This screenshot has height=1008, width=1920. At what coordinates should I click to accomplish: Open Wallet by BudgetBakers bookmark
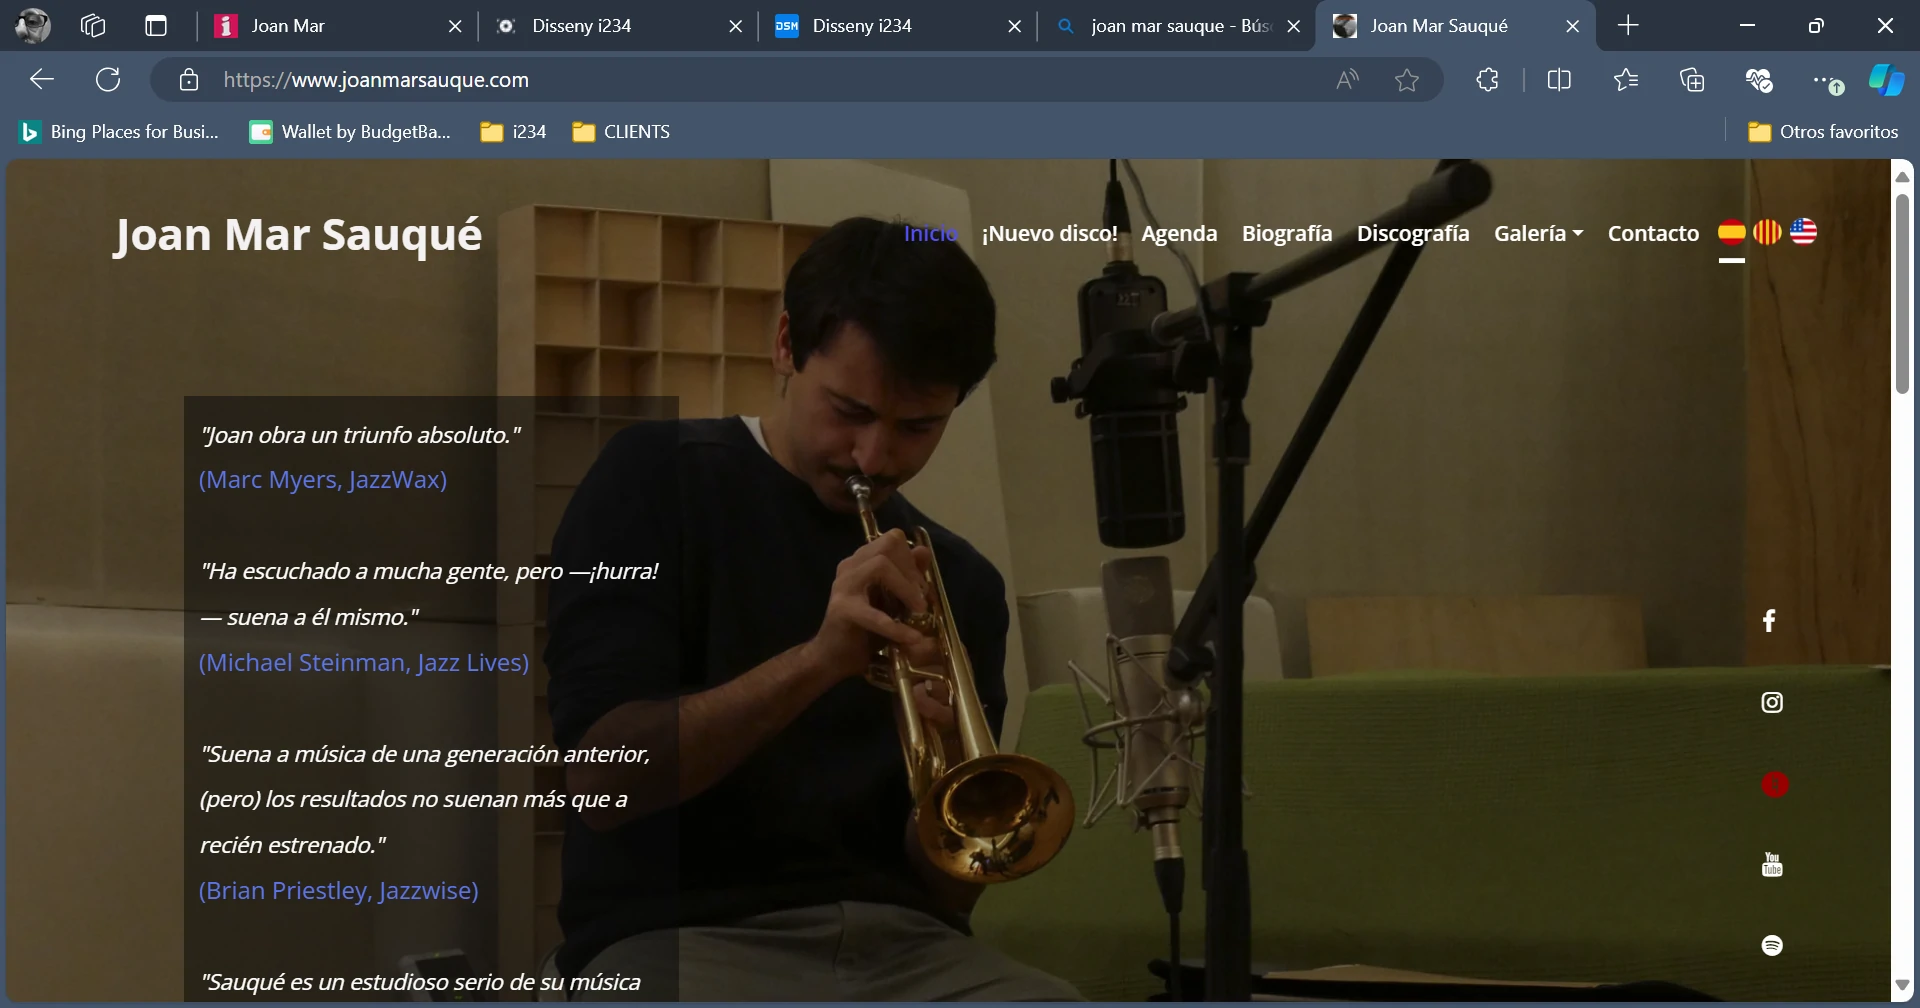pos(350,132)
